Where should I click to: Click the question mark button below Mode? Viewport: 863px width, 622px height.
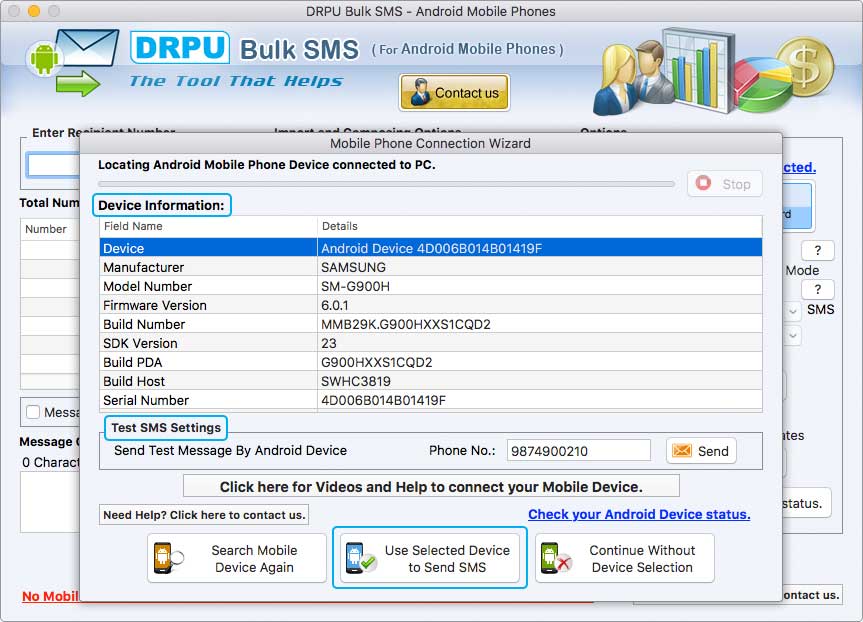(817, 290)
